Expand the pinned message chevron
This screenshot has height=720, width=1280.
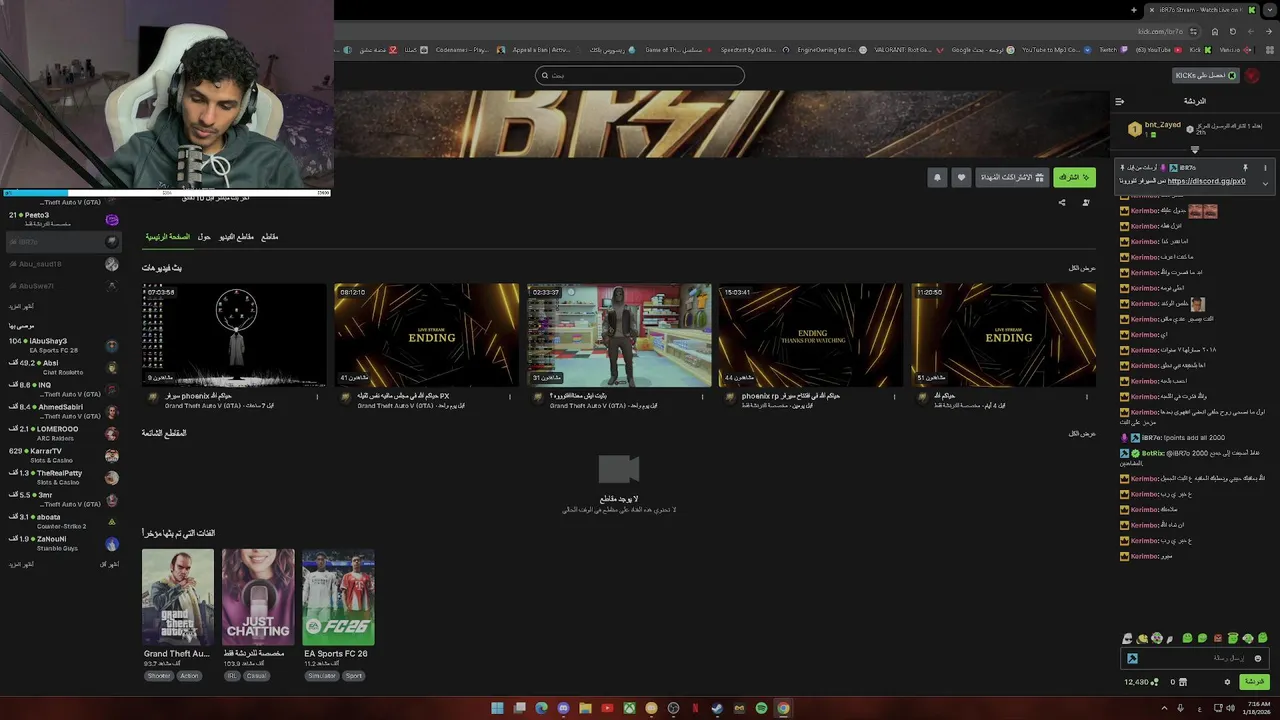pyautogui.click(x=1264, y=183)
